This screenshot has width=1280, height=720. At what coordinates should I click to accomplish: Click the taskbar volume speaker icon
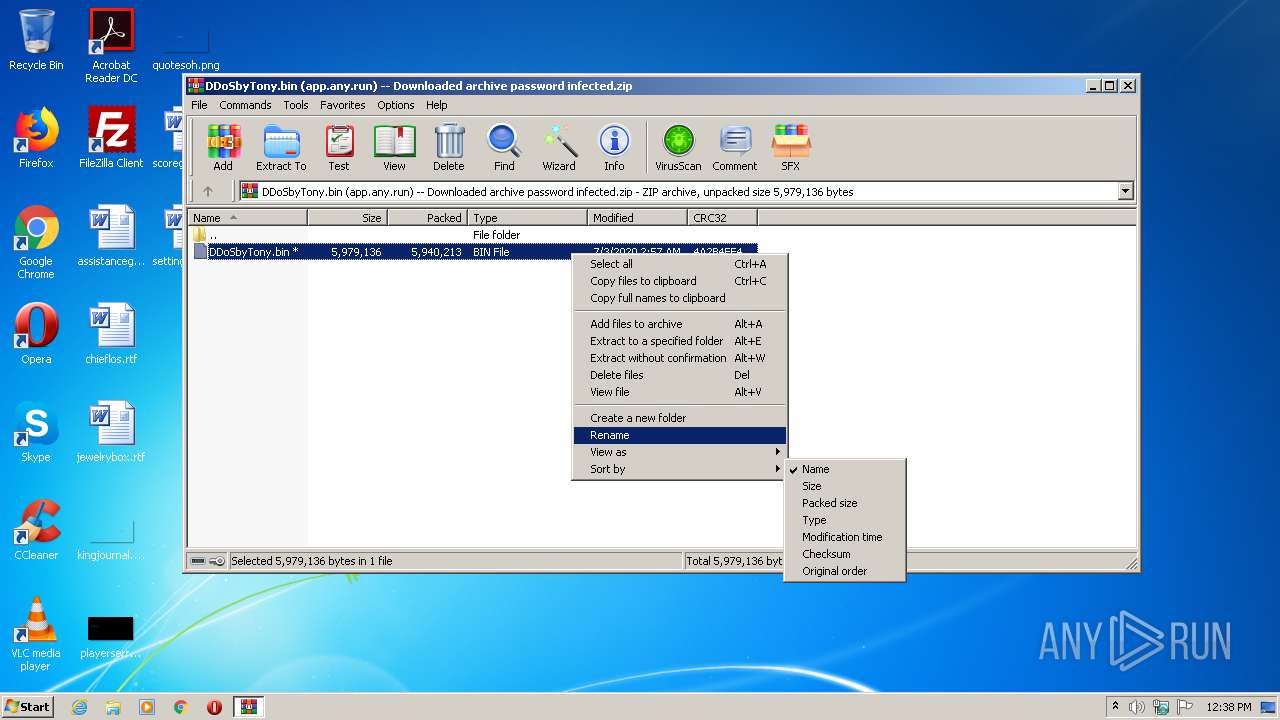pyautogui.click(x=1137, y=707)
